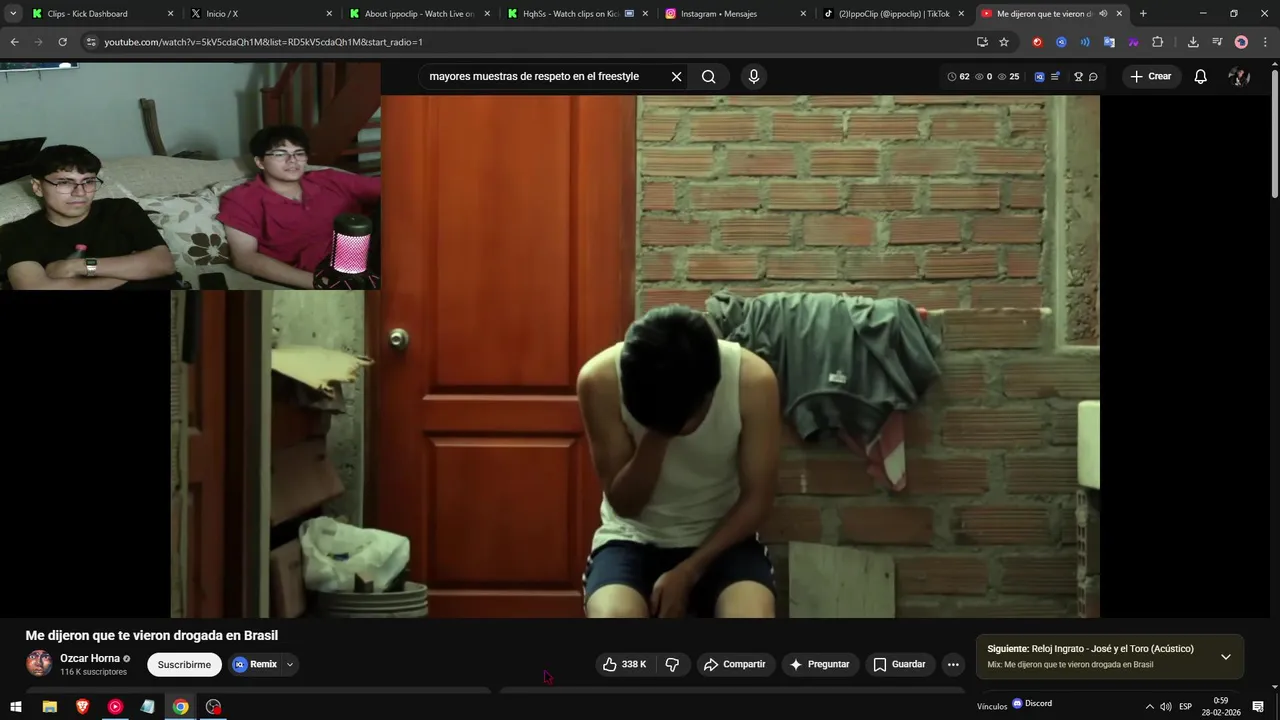Open the Extensions puzzle icon
Viewport: 1280px width, 720px height.
[x=1157, y=42]
